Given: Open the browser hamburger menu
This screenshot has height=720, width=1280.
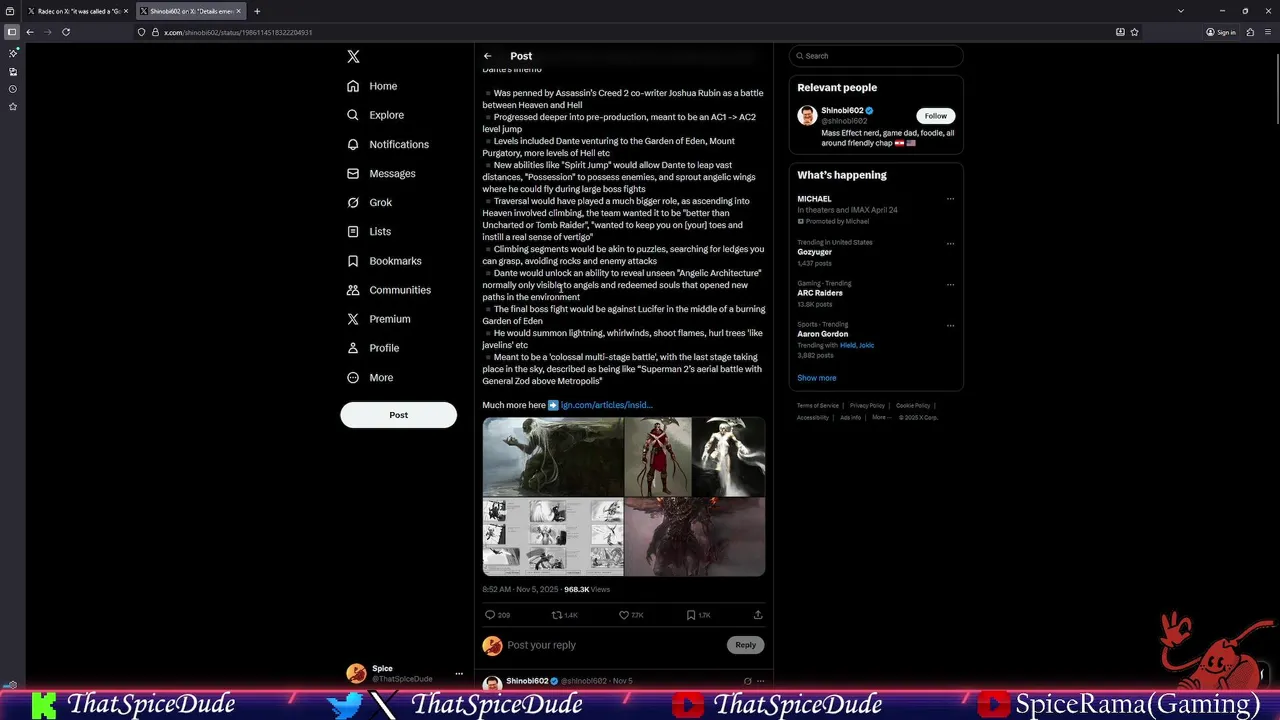Looking at the screenshot, I should tap(1268, 32).
